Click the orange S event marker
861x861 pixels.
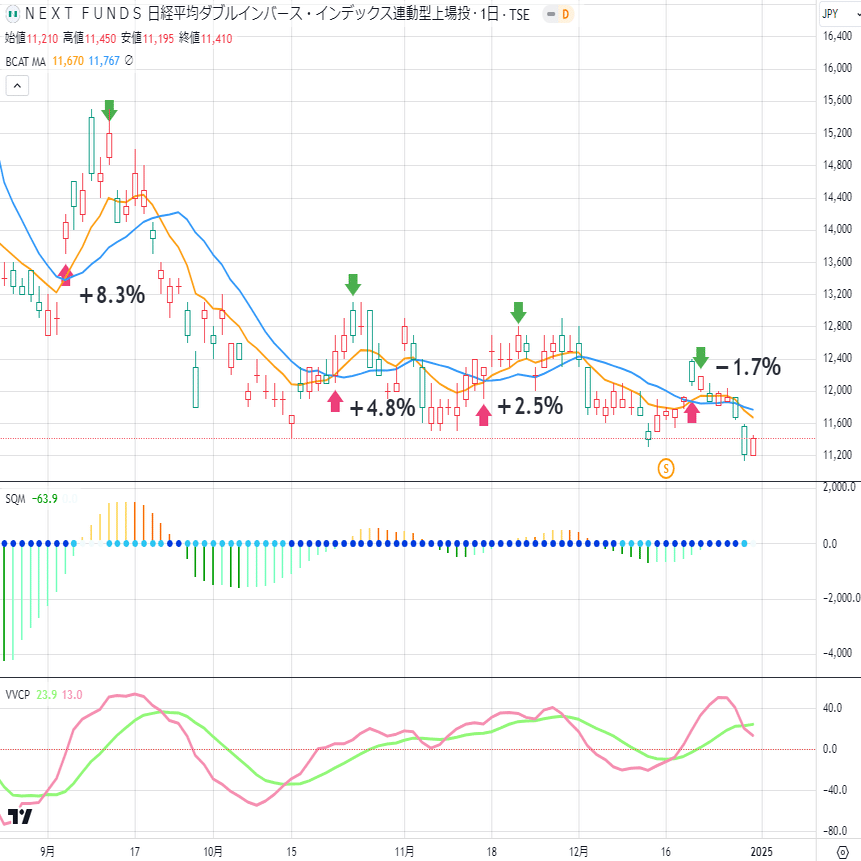point(666,468)
